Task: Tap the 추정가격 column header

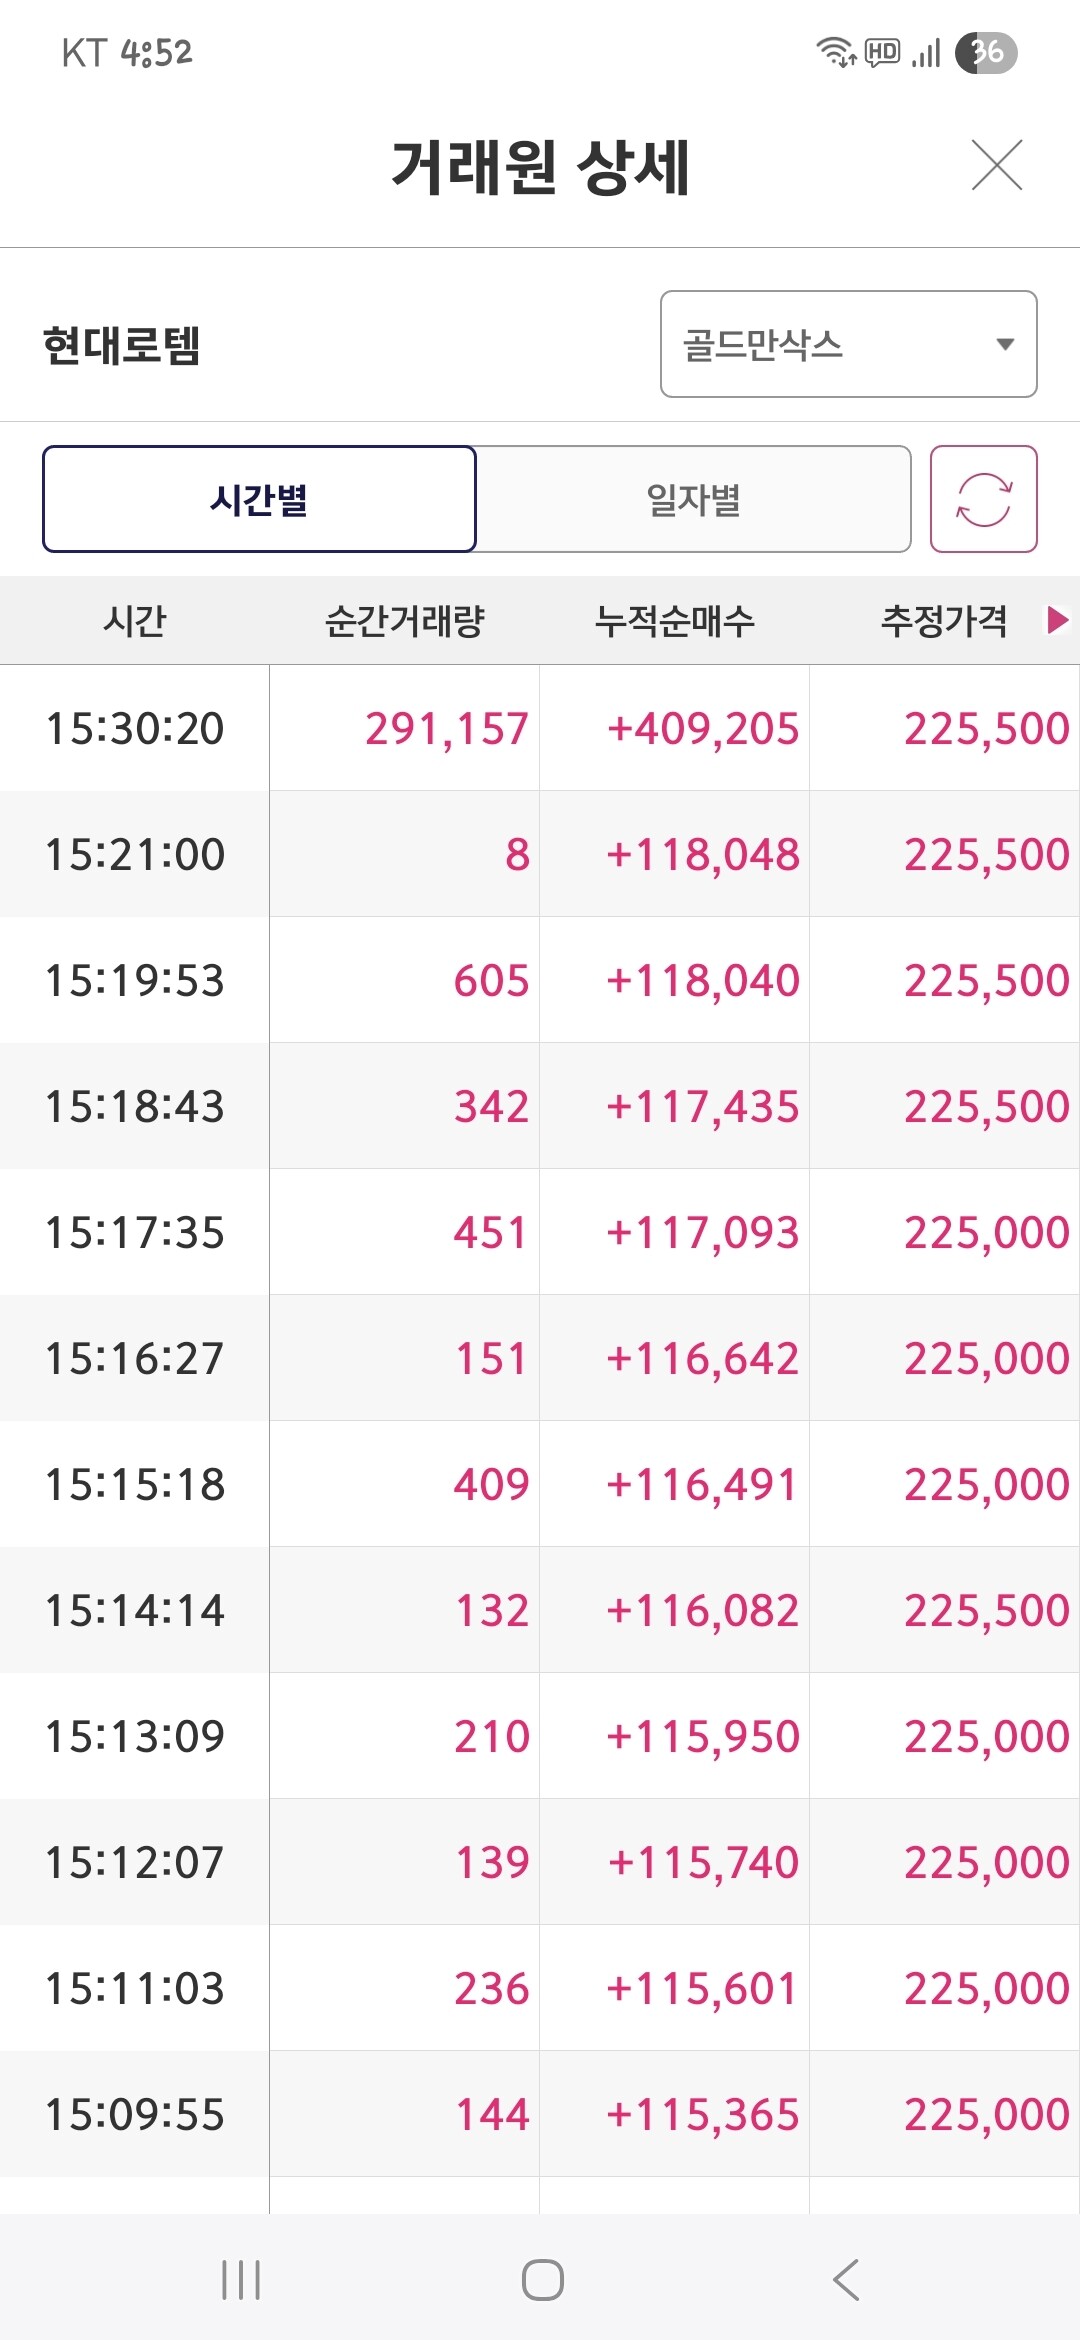Action: coord(944,621)
